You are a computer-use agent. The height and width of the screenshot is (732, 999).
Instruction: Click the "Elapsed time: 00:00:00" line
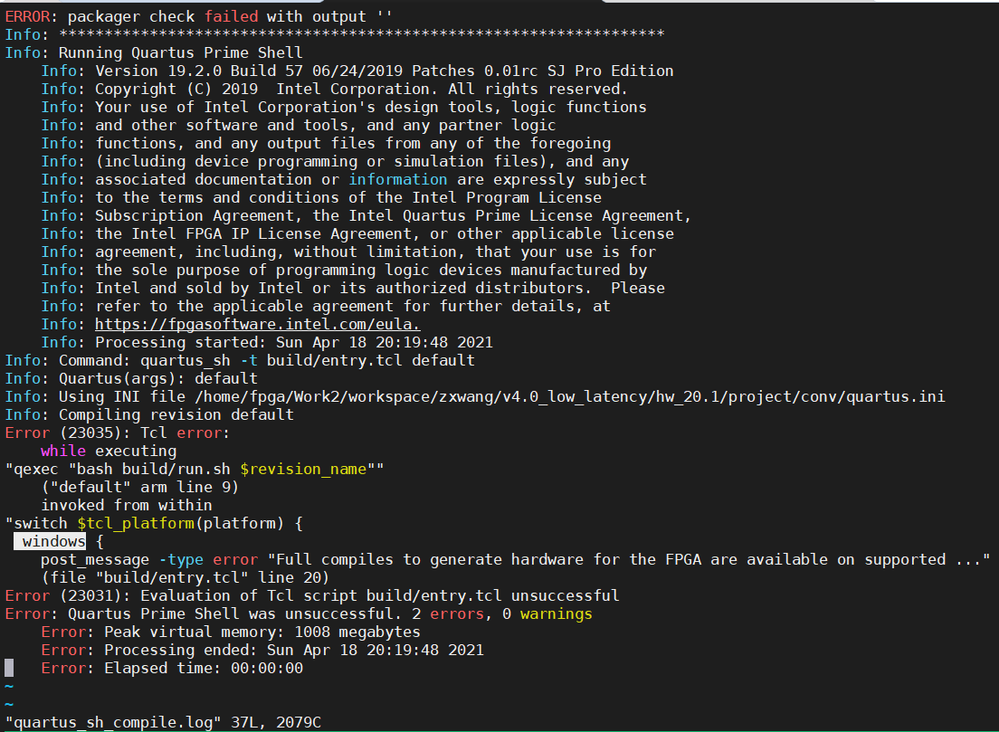172,668
